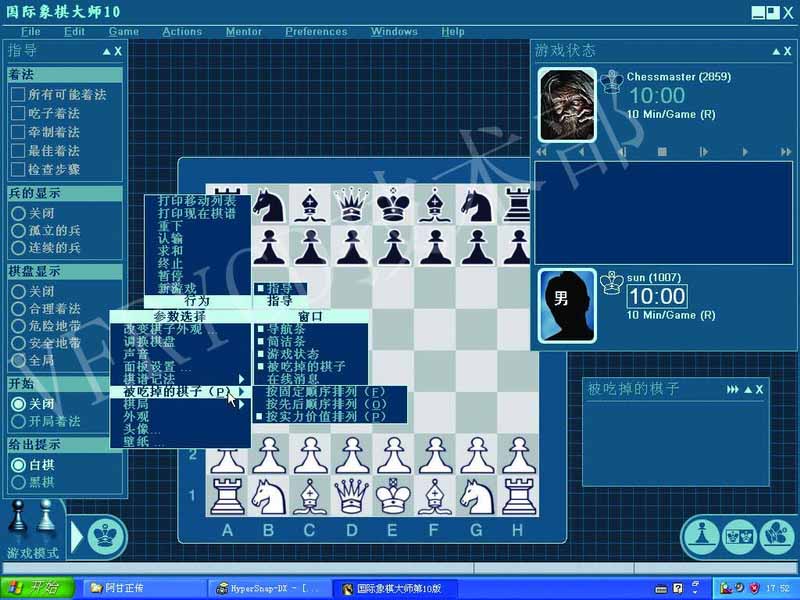Click the round king button beside 游戏模式
800x600 pixels.
point(106,536)
